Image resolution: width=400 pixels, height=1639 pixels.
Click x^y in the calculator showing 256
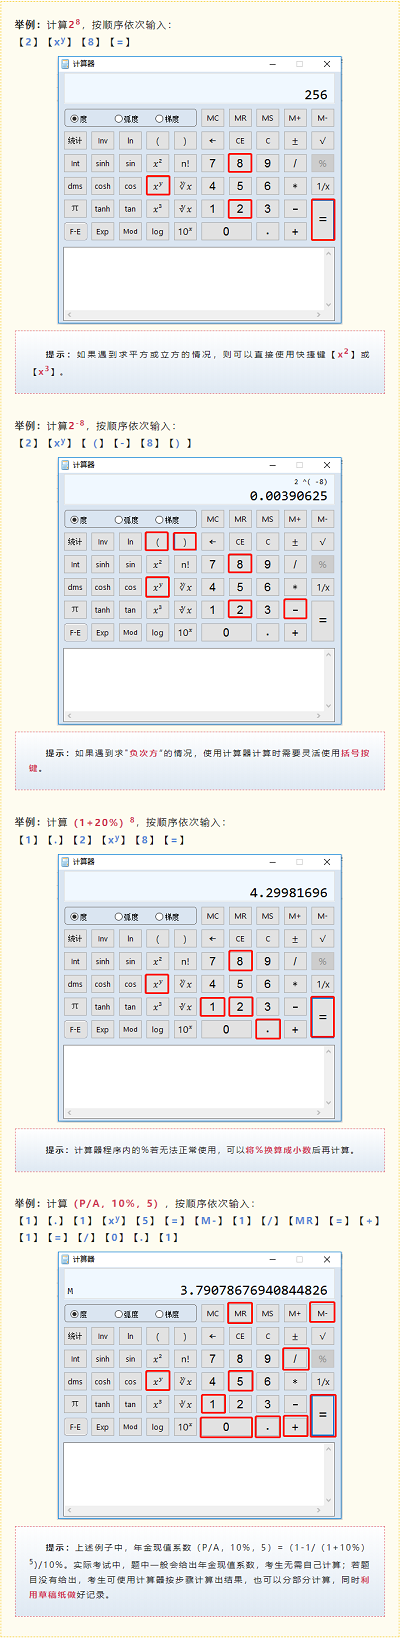pos(157,186)
